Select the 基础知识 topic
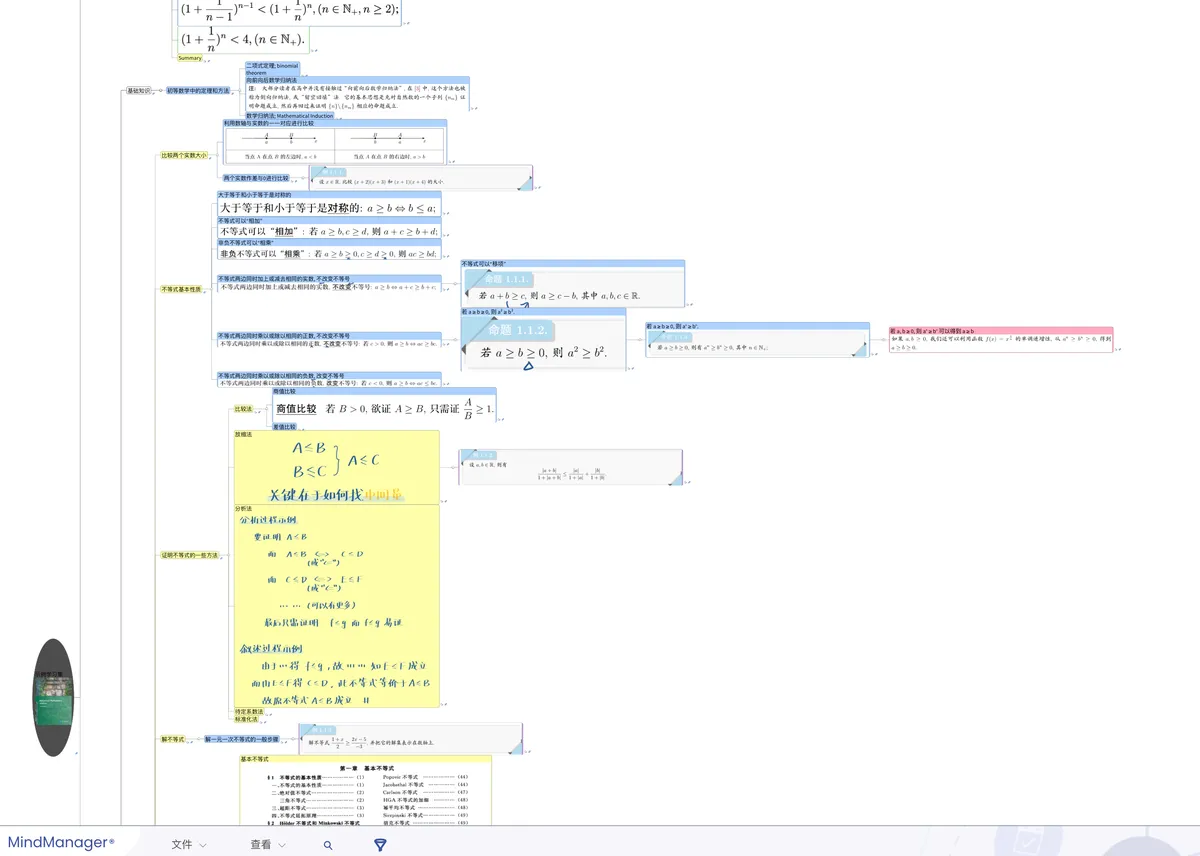 point(138,90)
